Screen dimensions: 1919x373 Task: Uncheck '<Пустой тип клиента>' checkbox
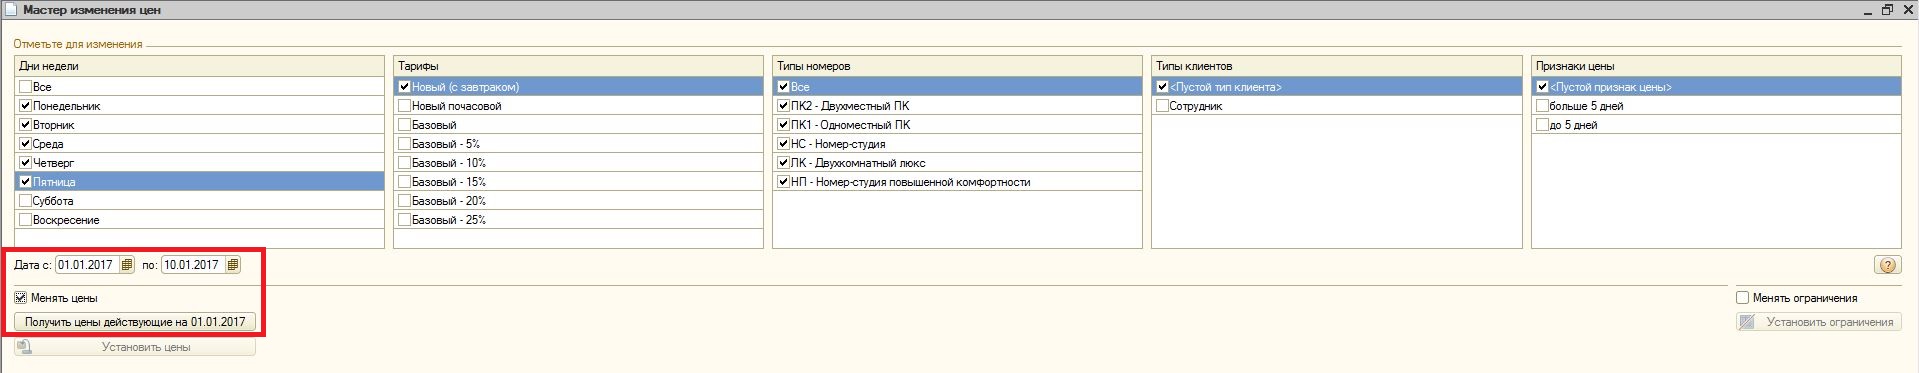pyautogui.click(x=1162, y=87)
